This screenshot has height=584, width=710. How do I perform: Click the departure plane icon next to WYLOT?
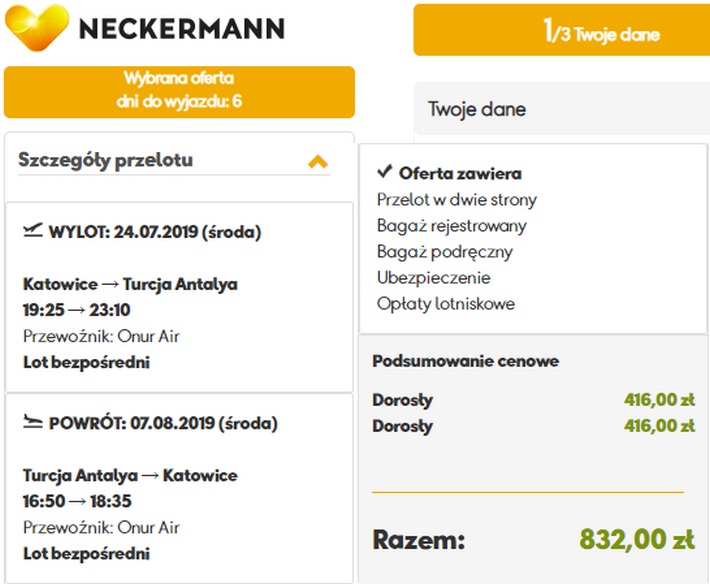[x=33, y=232]
